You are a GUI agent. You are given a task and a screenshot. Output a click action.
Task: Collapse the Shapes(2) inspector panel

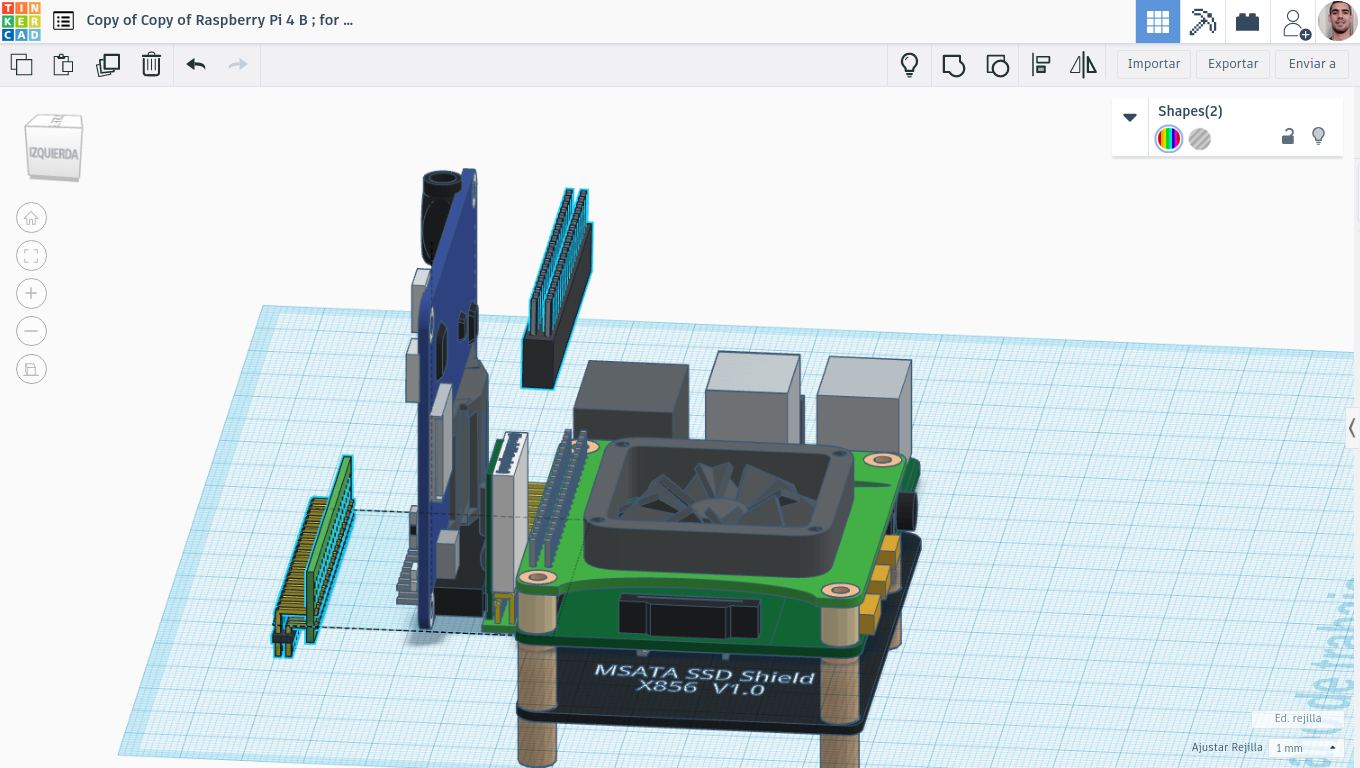pyautogui.click(x=1130, y=117)
